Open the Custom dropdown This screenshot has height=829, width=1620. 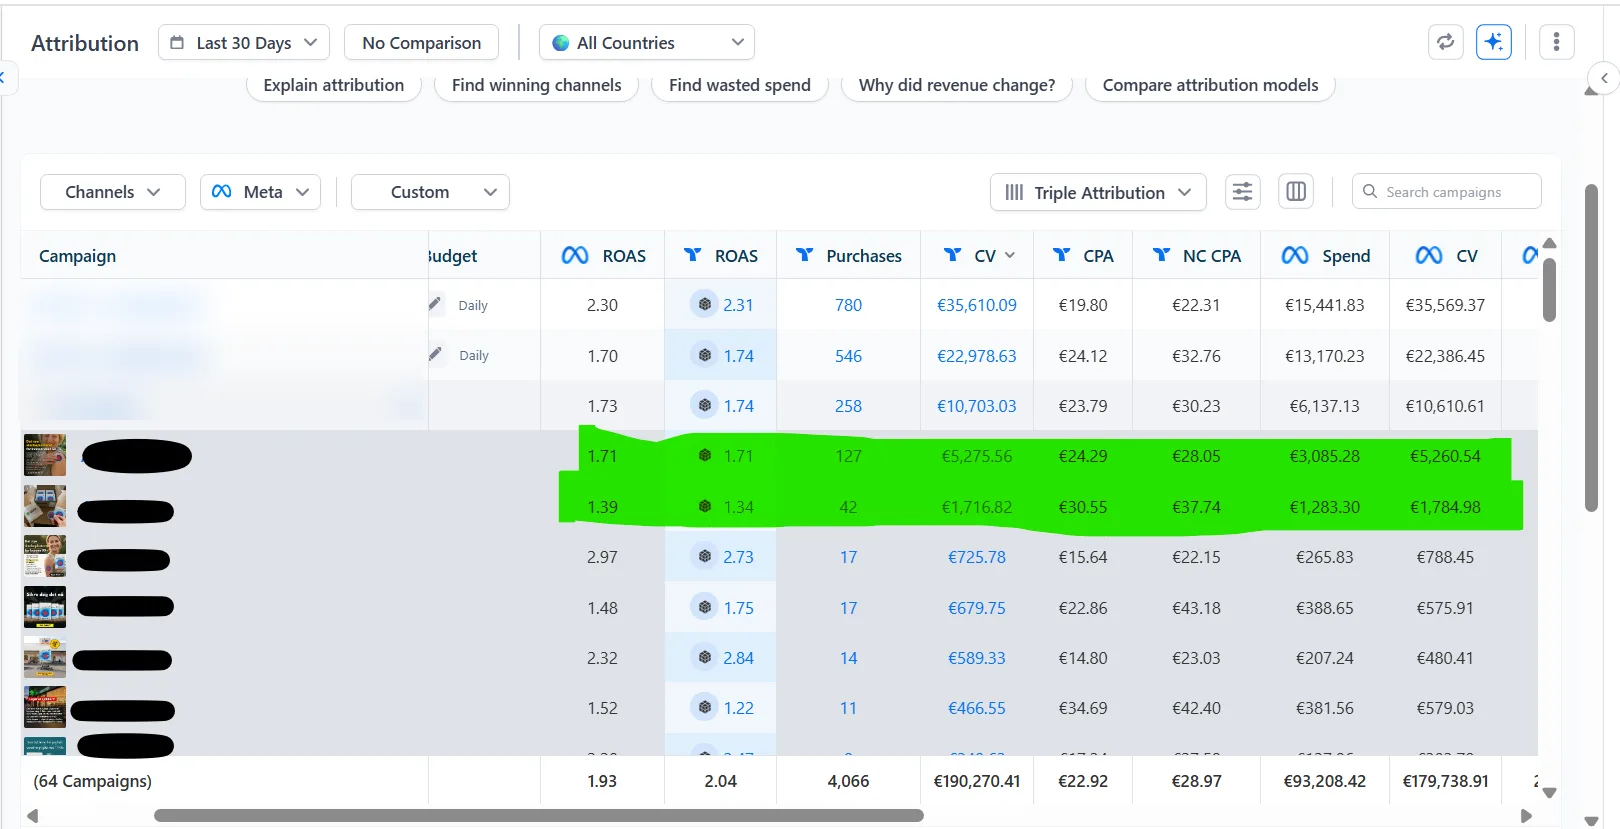(x=430, y=192)
